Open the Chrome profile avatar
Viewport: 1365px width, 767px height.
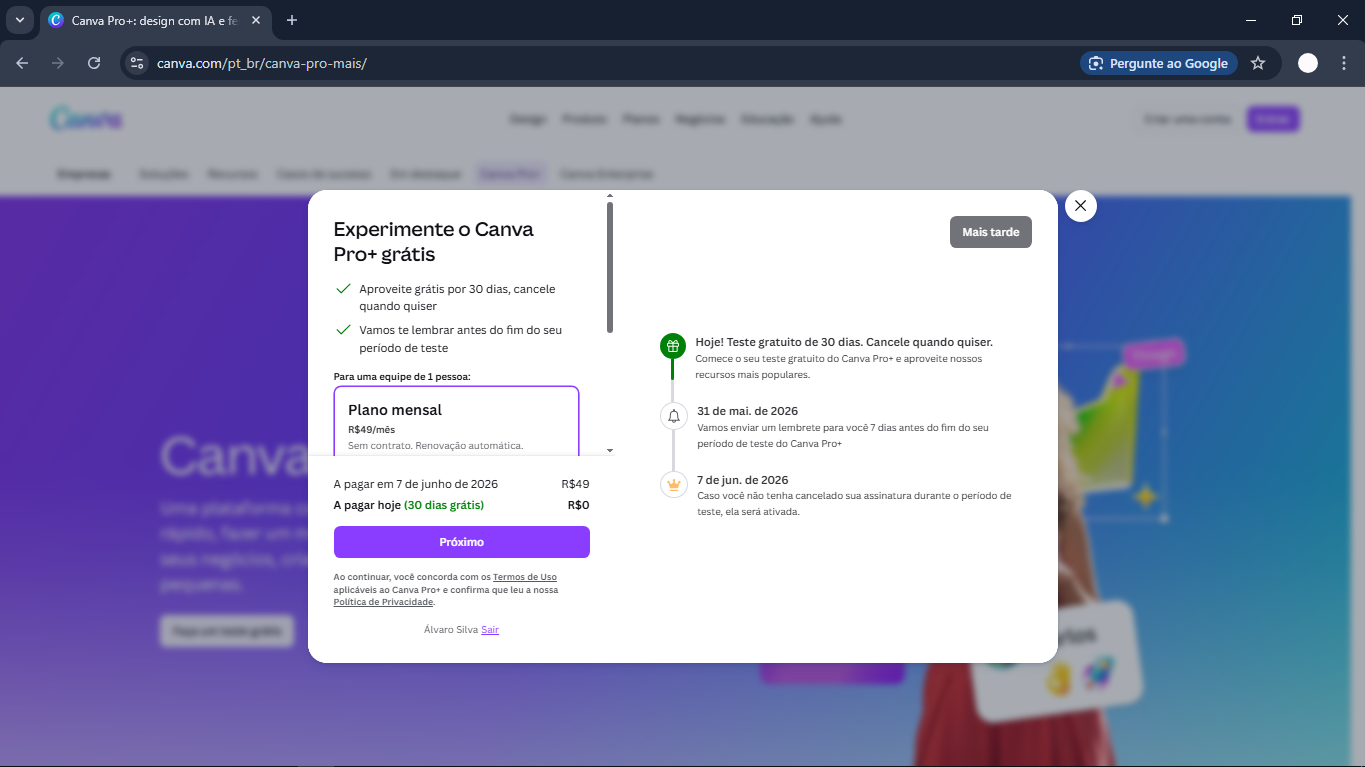[x=1308, y=63]
